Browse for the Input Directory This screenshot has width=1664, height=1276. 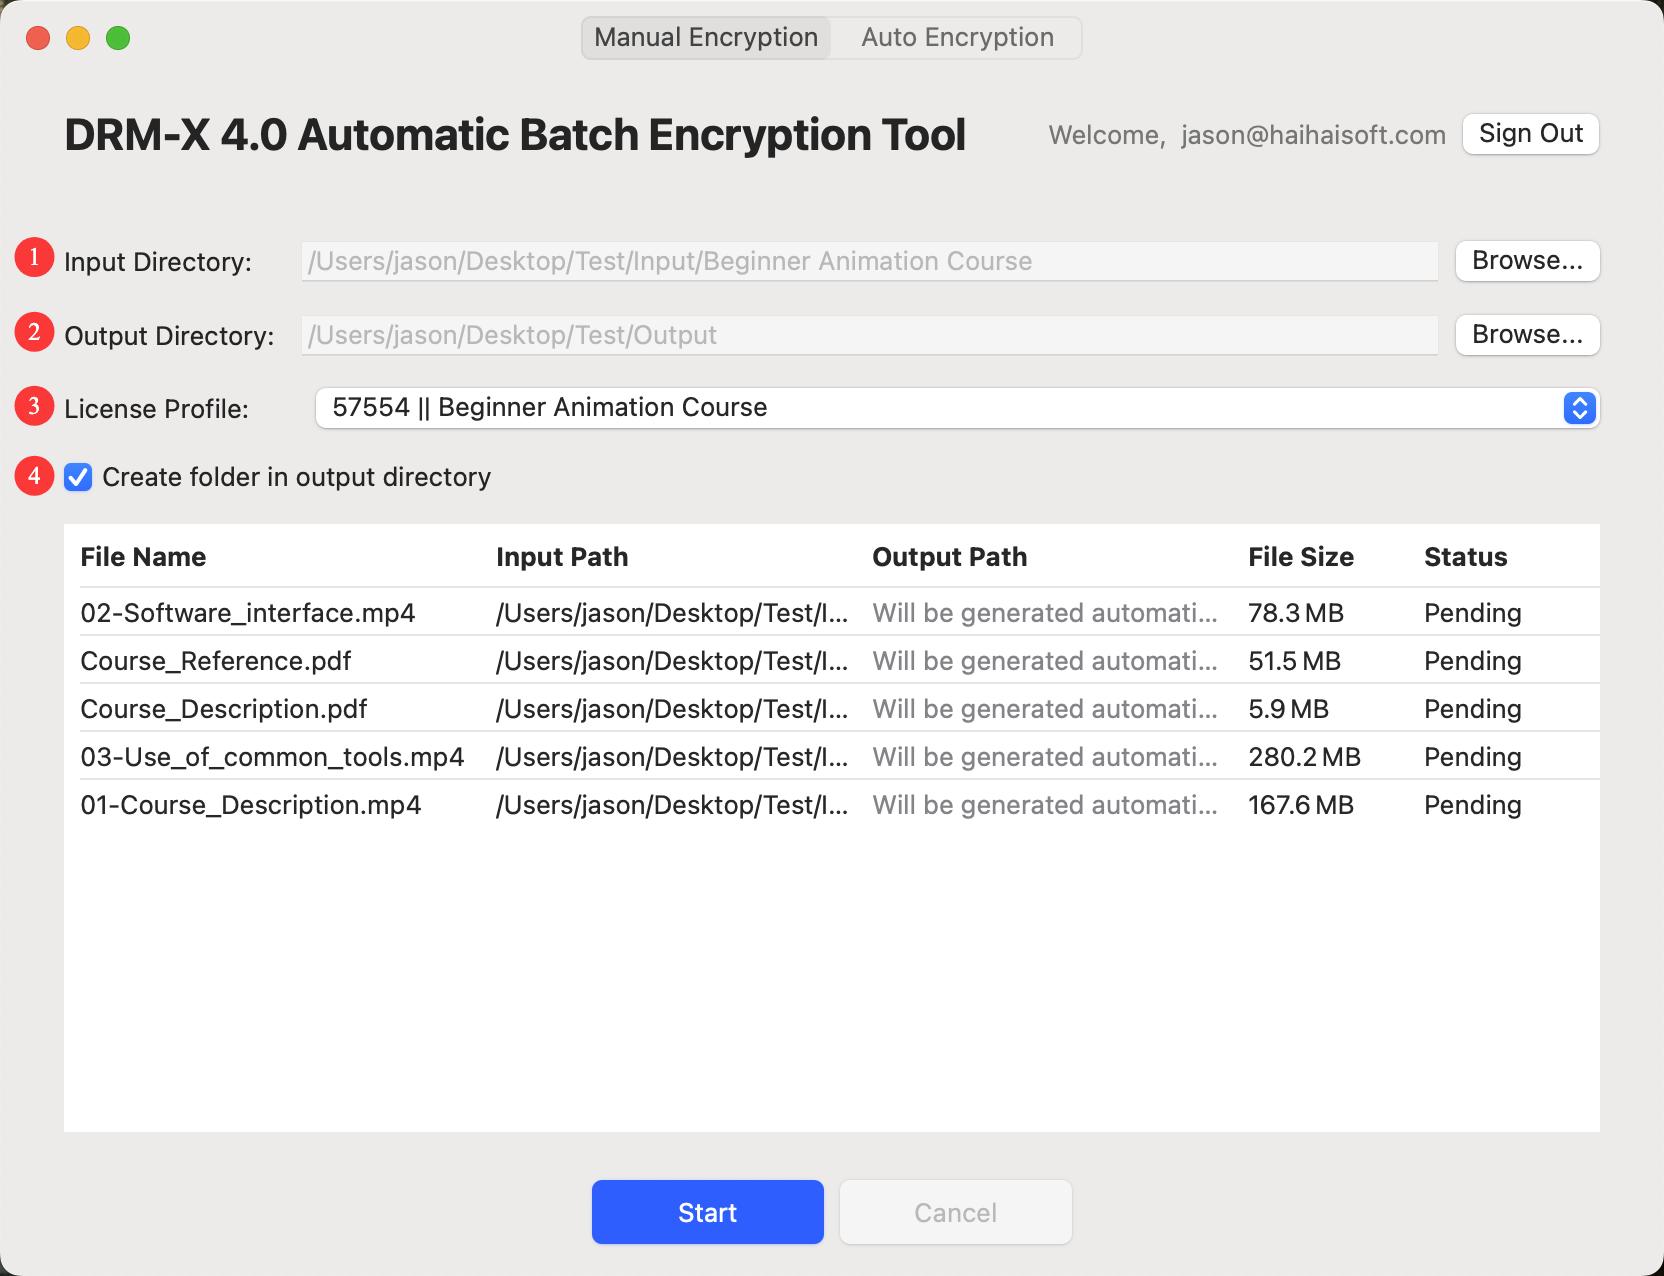[1527, 261]
